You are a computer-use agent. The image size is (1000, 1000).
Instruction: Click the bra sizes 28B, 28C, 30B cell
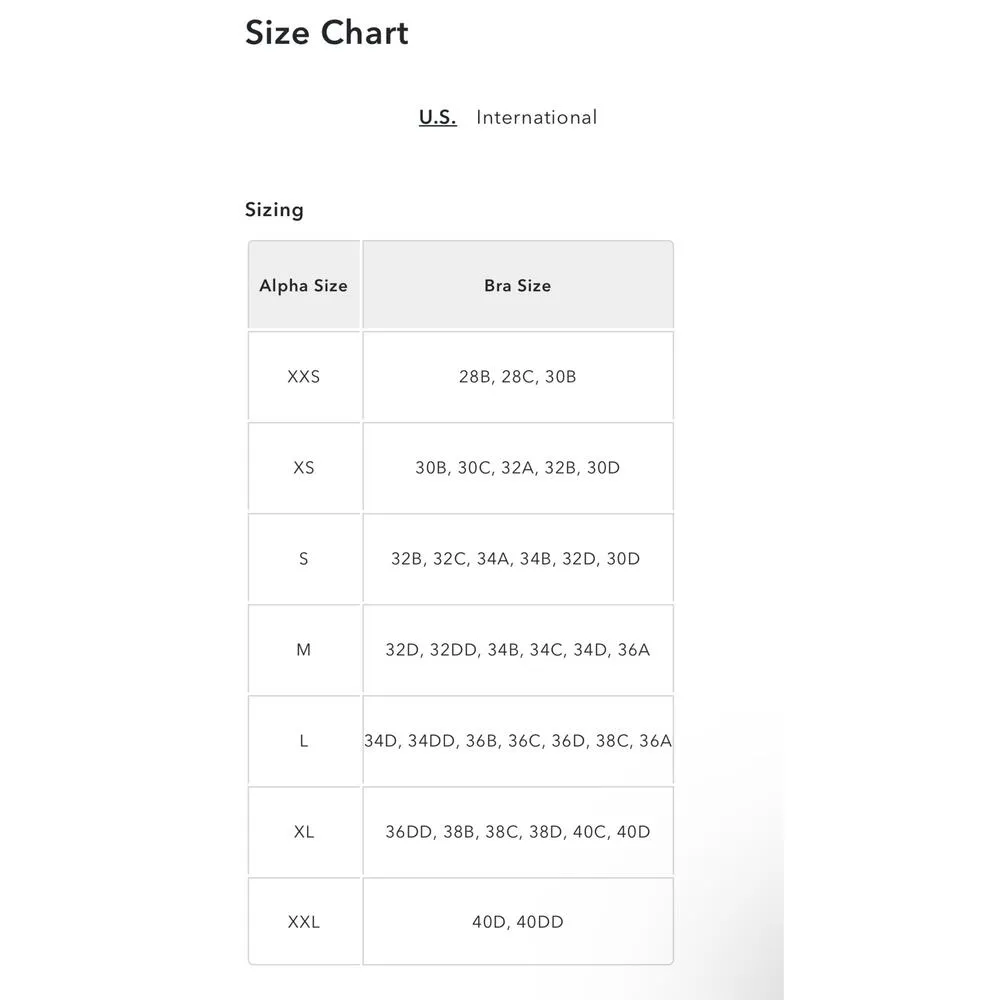[517, 377]
